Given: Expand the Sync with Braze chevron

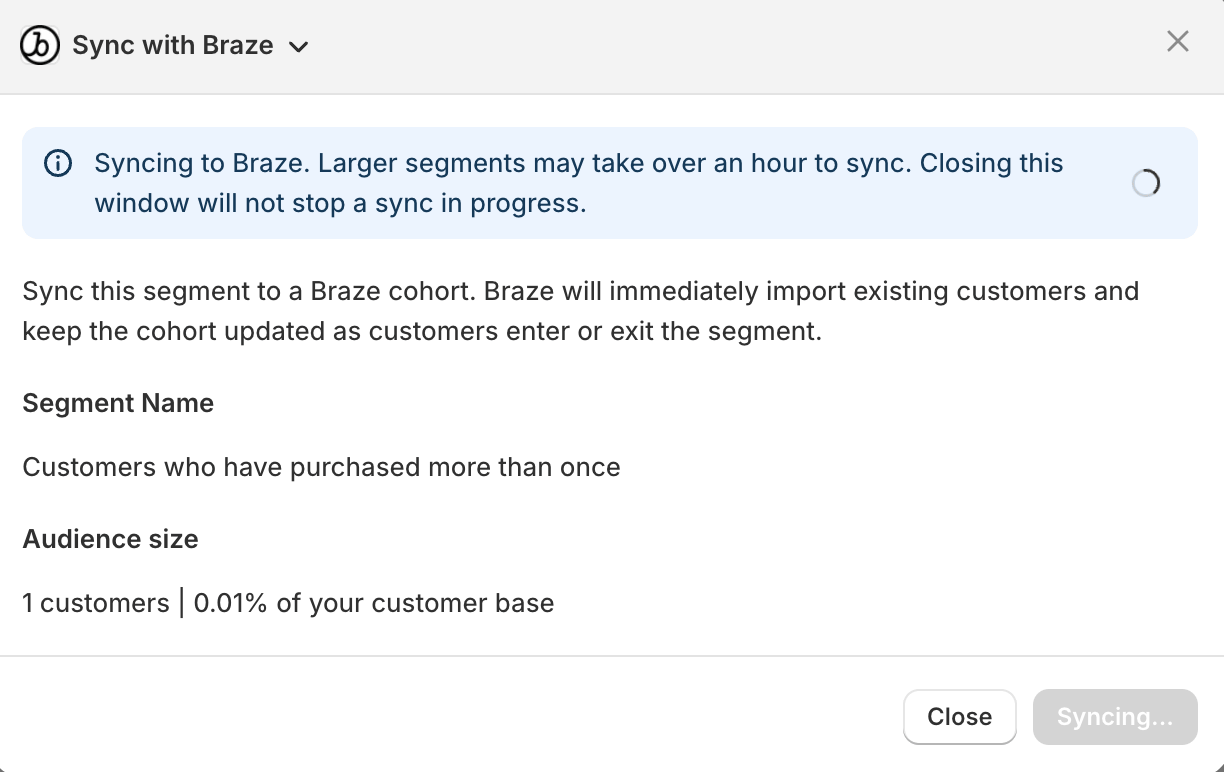Looking at the screenshot, I should (298, 47).
